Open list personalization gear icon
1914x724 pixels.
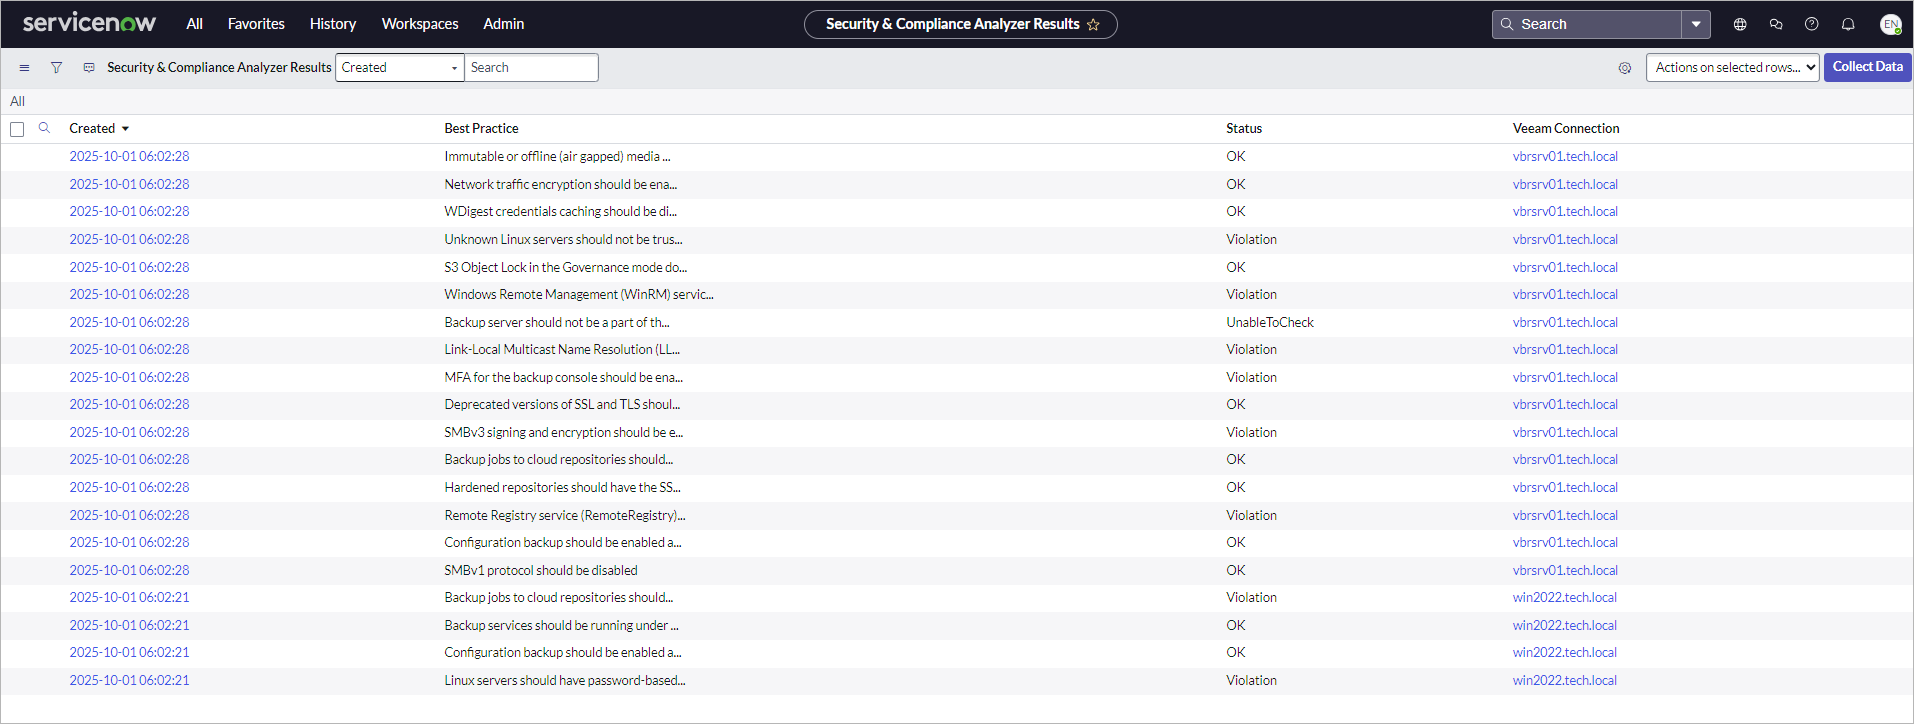[x=1625, y=68]
